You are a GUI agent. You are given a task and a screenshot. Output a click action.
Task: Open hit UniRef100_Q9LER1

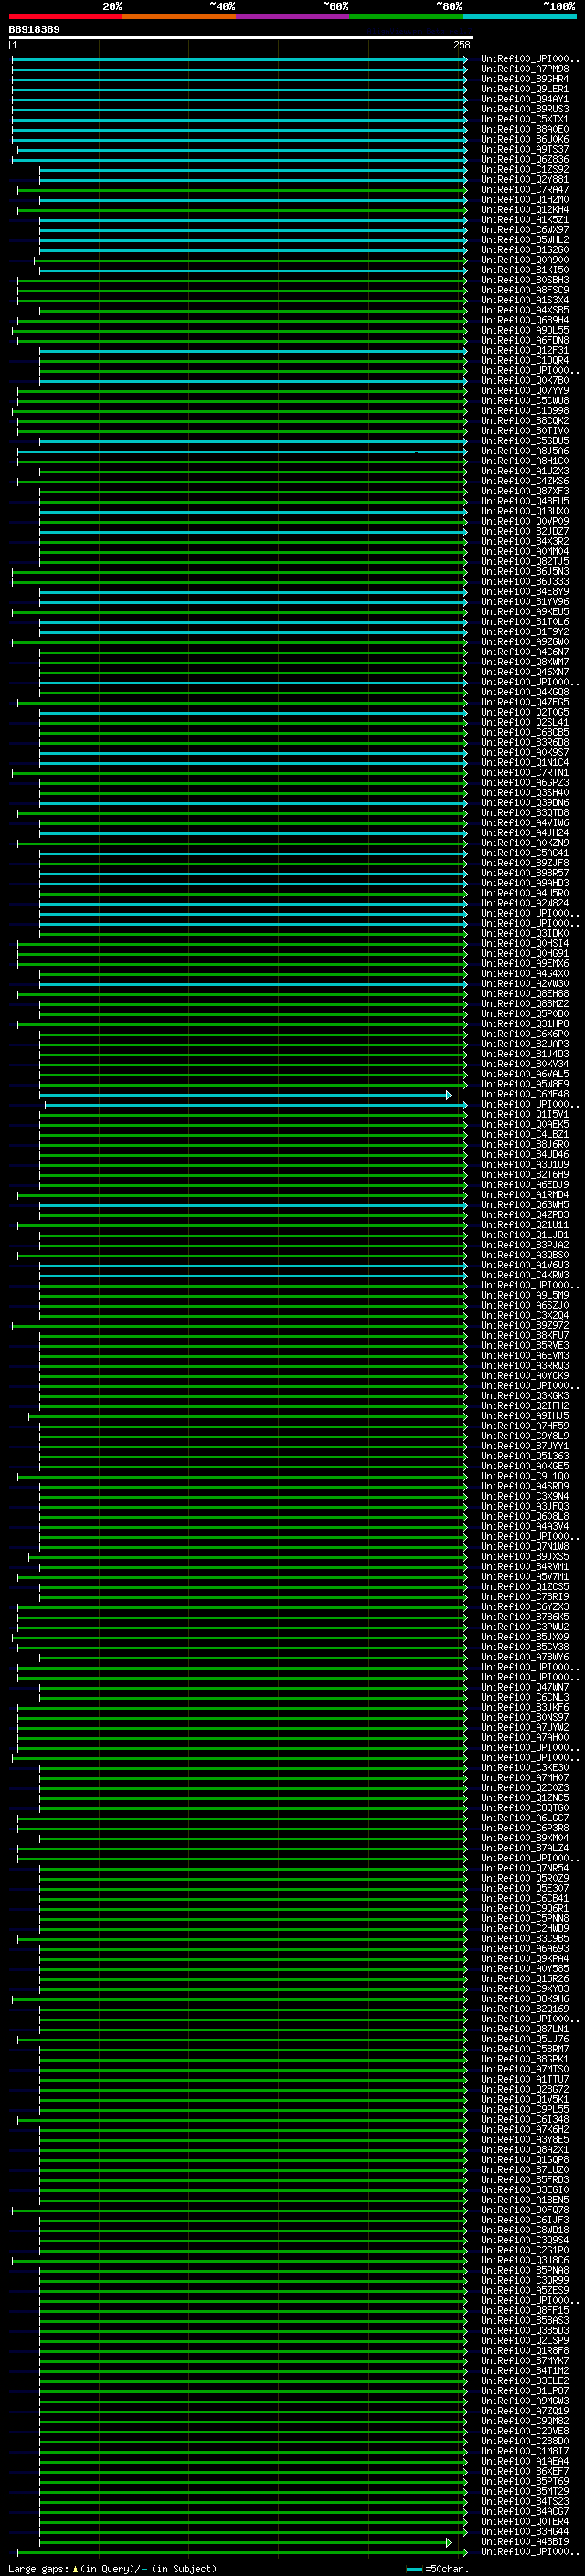tap(525, 89)
